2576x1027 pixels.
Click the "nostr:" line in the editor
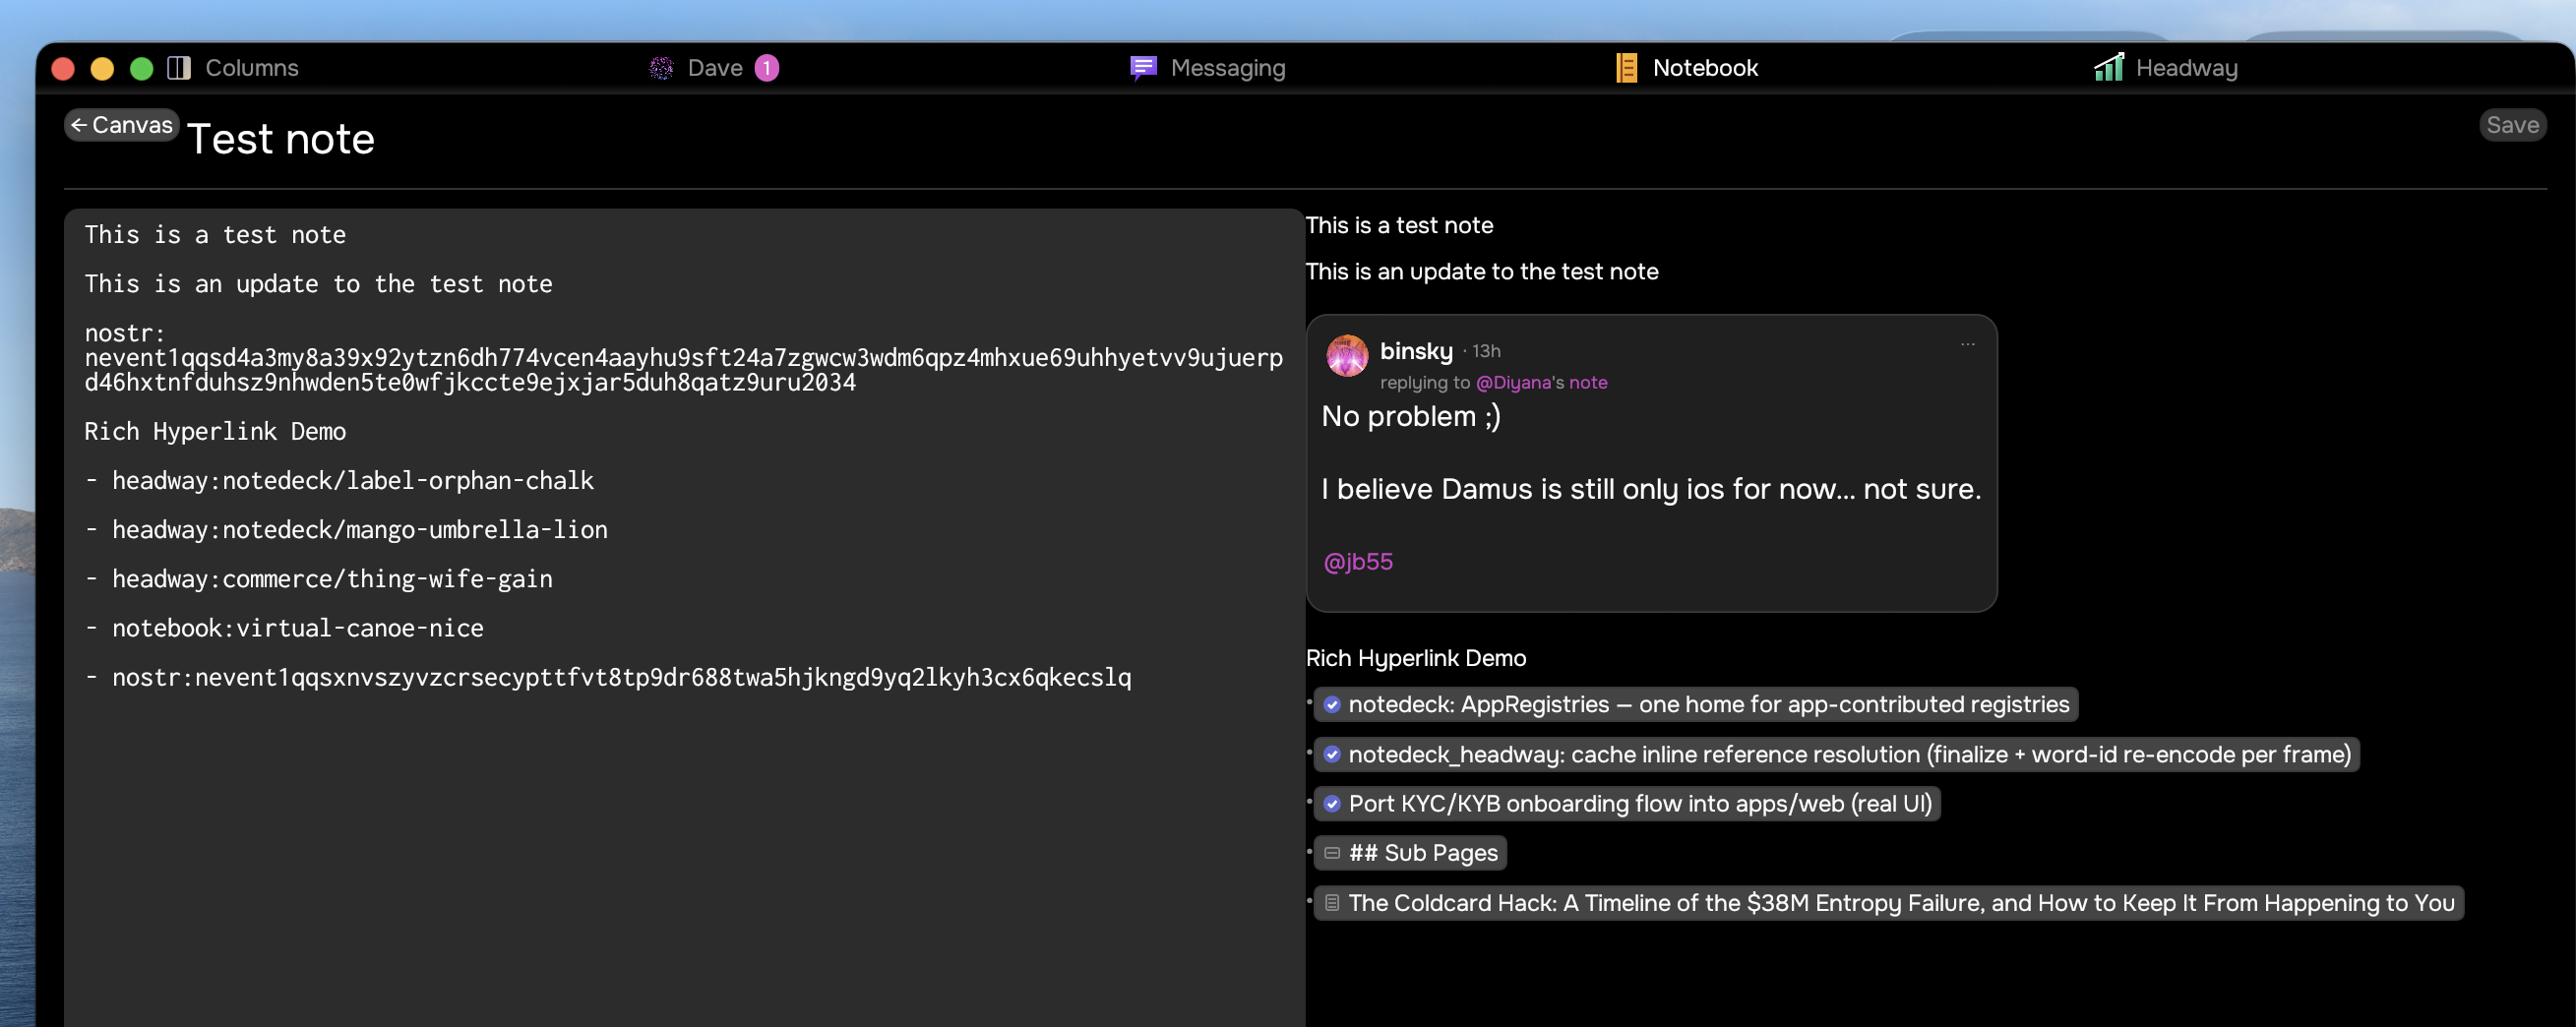point(125,333)
